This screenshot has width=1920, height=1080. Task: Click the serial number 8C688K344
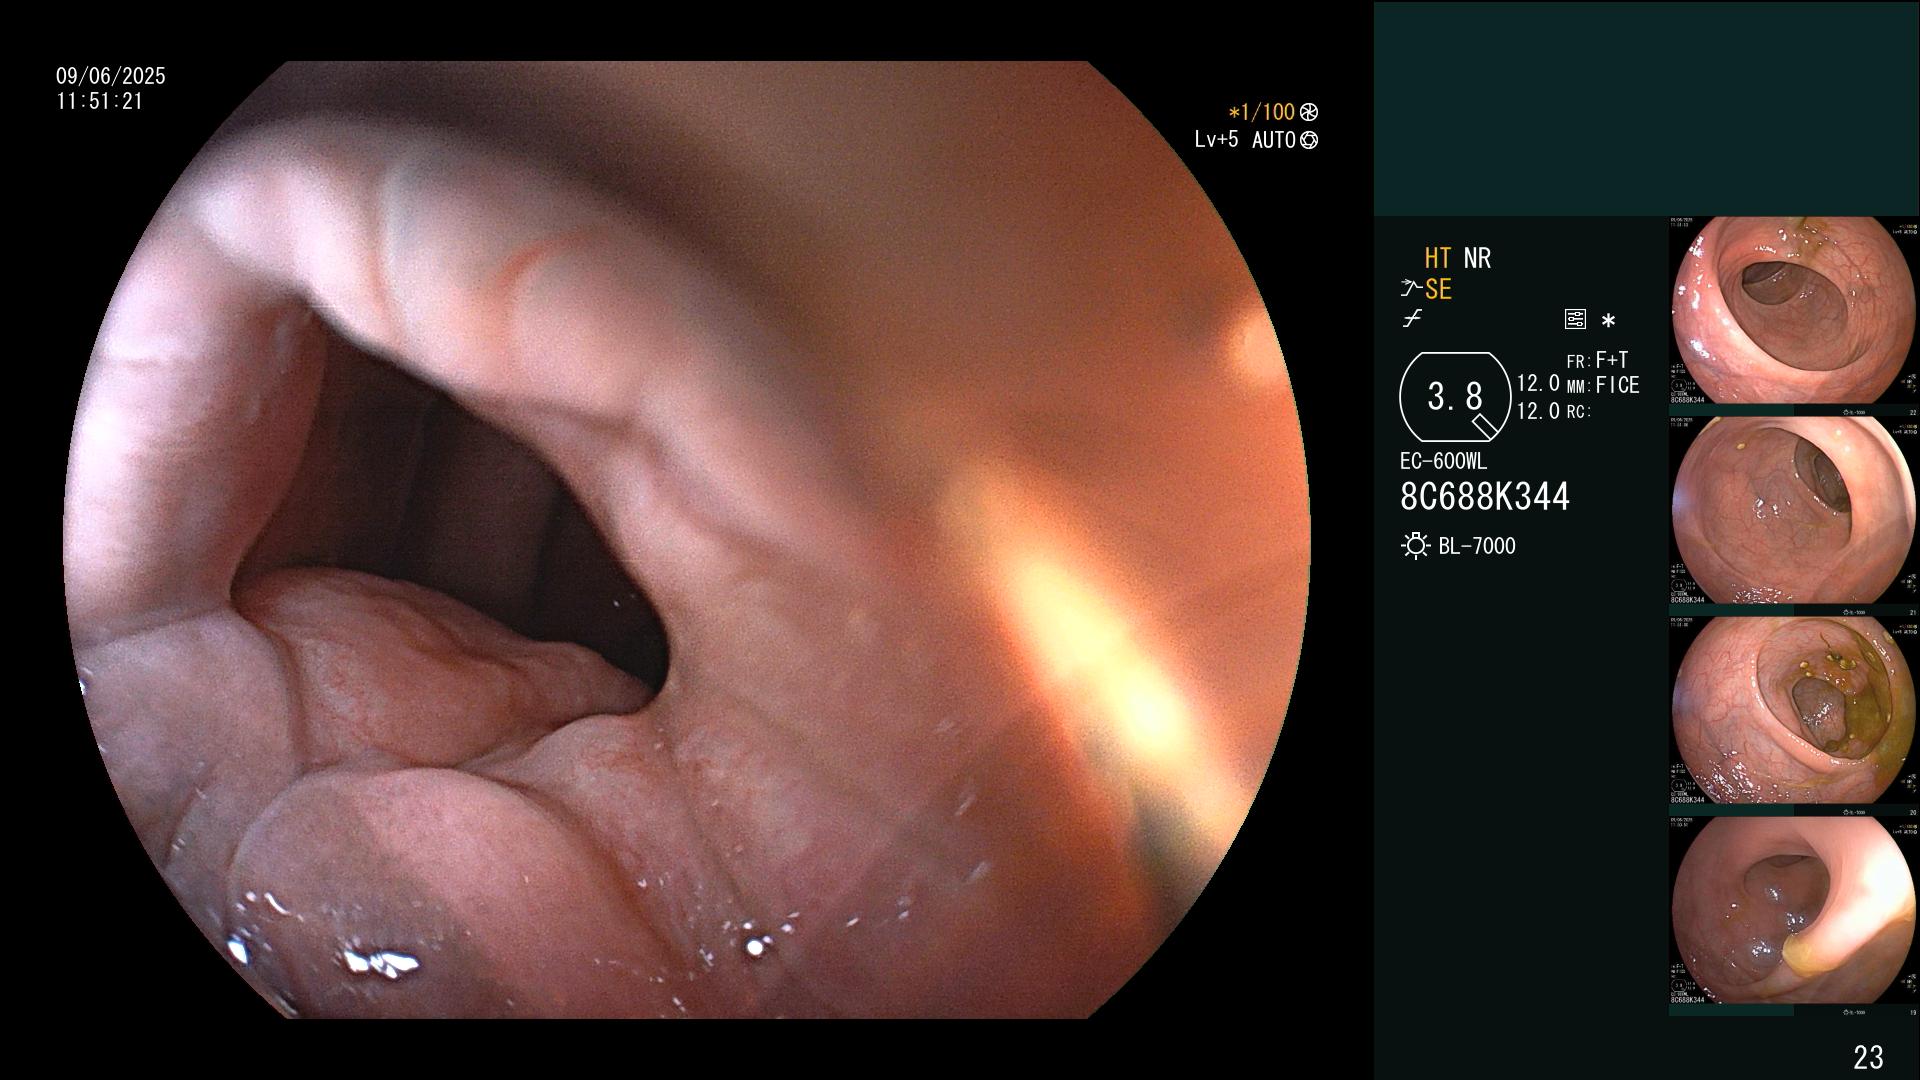coord(1485,497)
